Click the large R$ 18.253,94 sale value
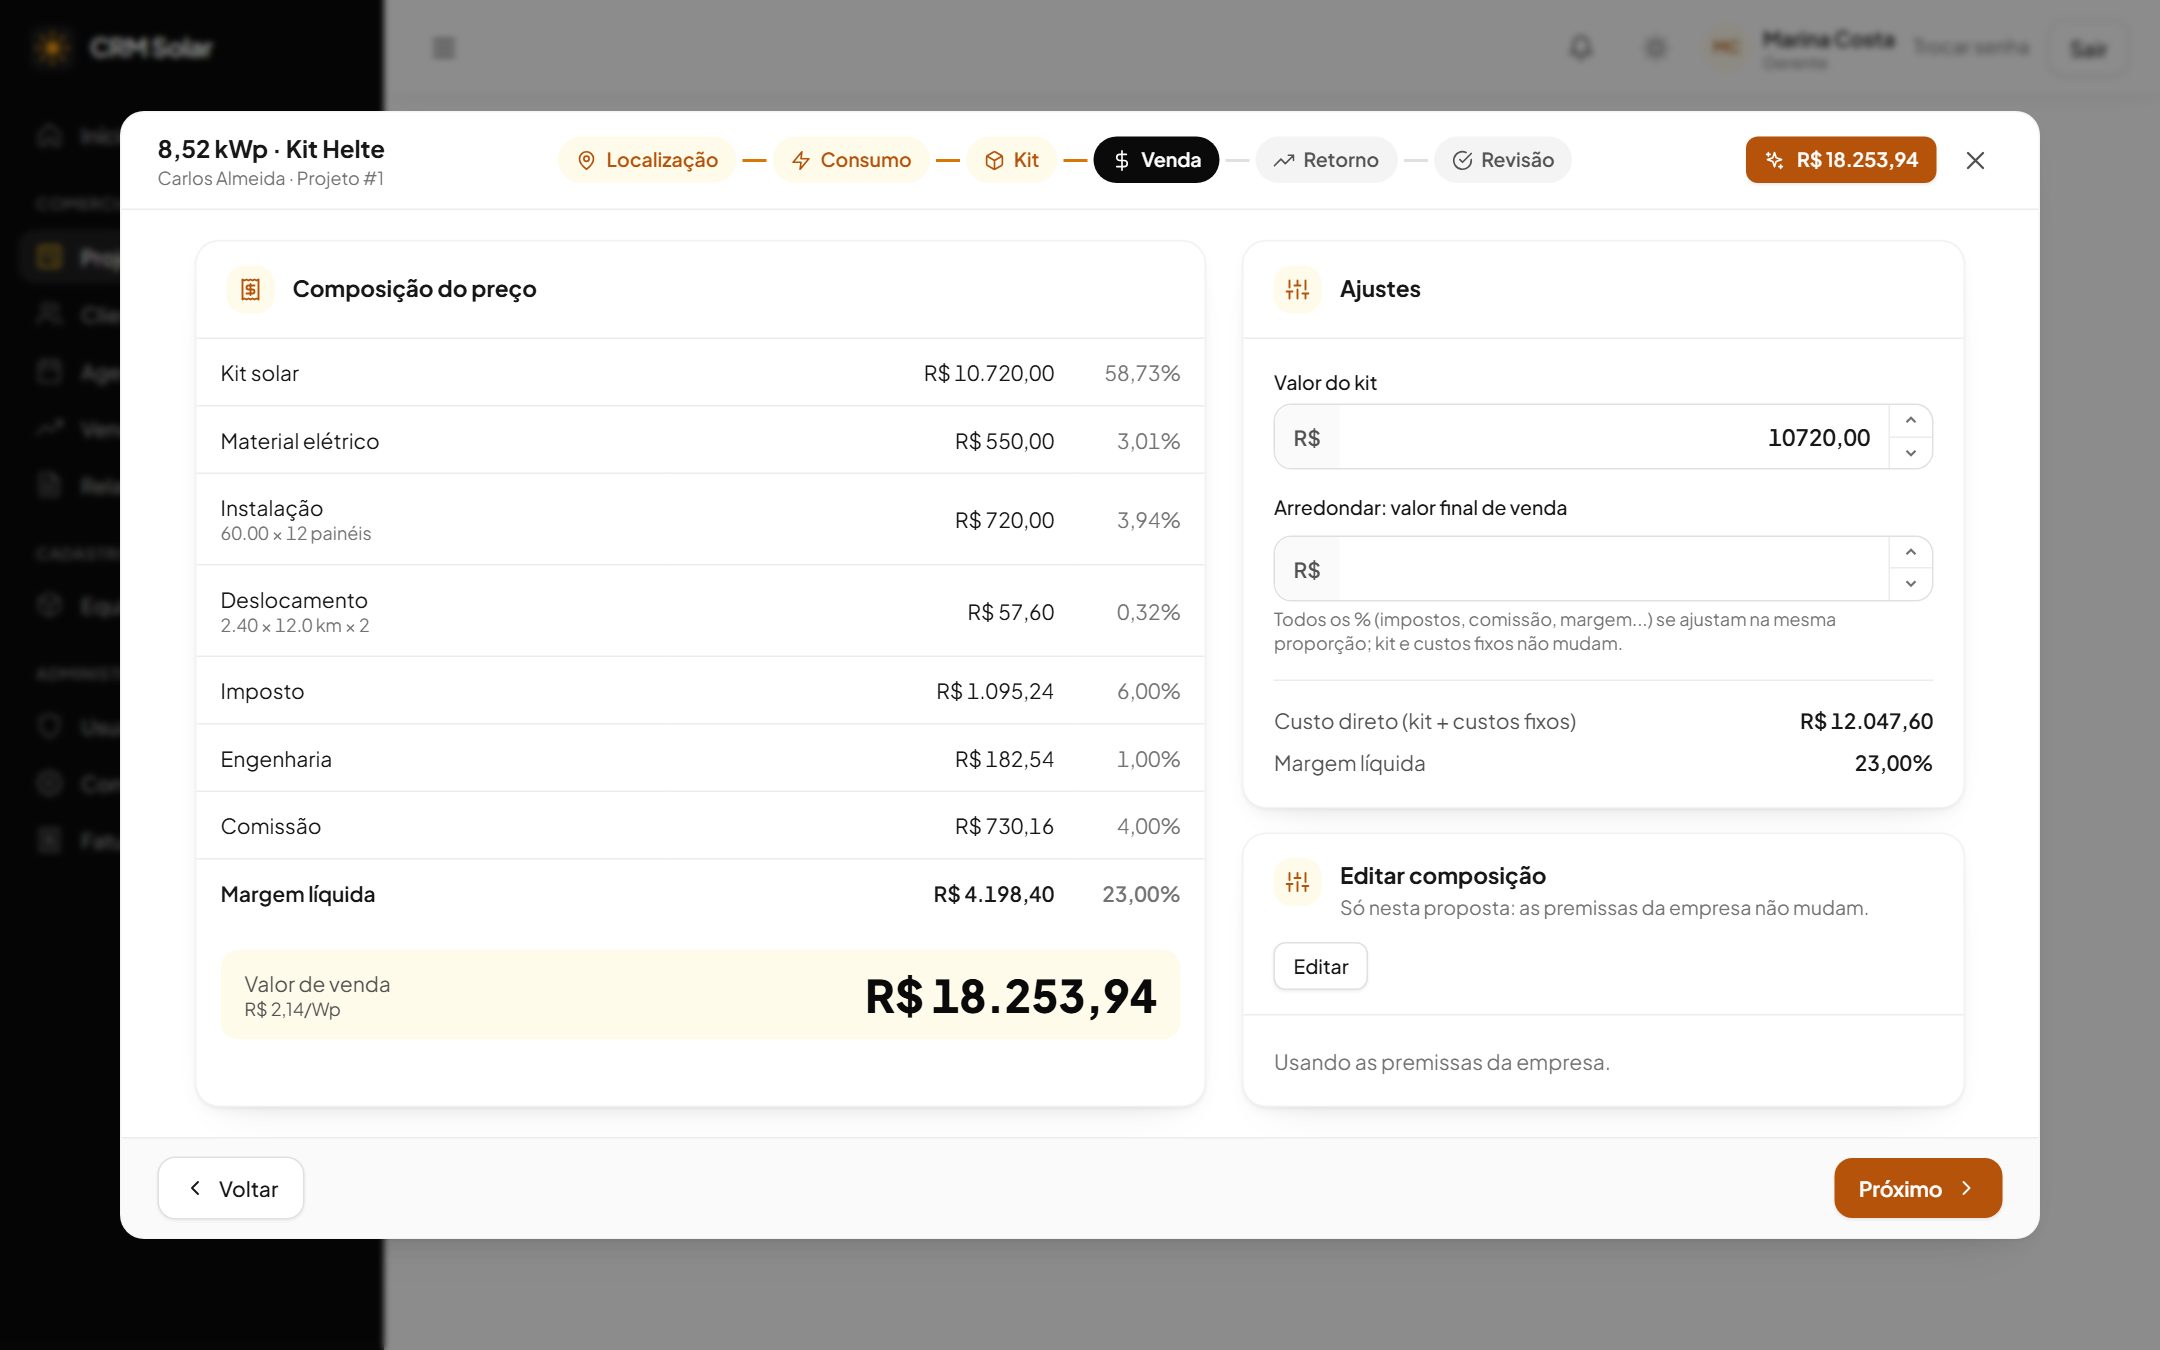Viewport: 2160px width, 1350px height. 1010,996
